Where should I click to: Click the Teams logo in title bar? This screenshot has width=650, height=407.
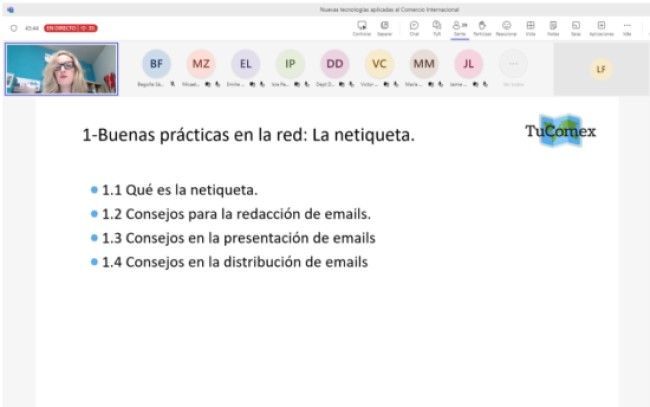pos(10,9)
